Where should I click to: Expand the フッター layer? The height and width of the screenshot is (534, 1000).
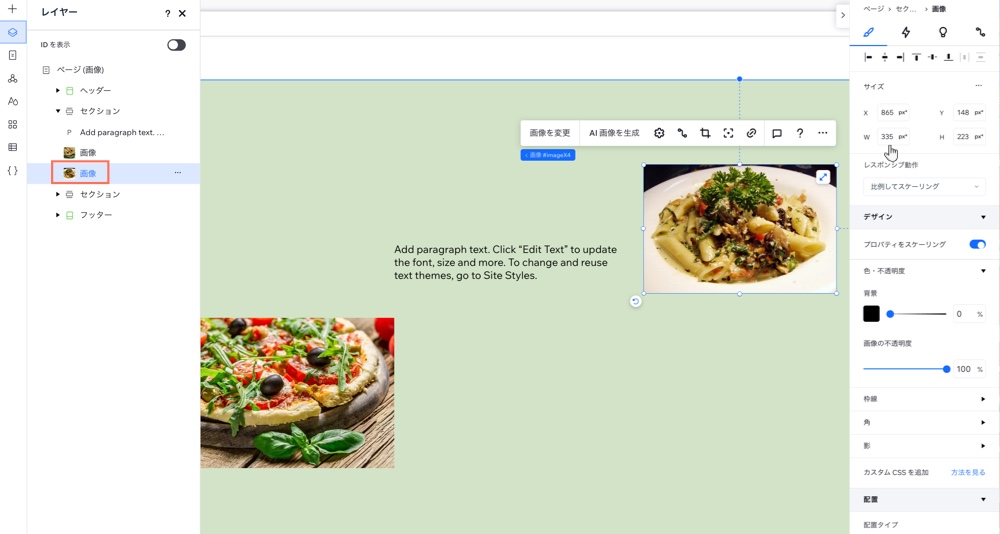click(x=57, y=215)
